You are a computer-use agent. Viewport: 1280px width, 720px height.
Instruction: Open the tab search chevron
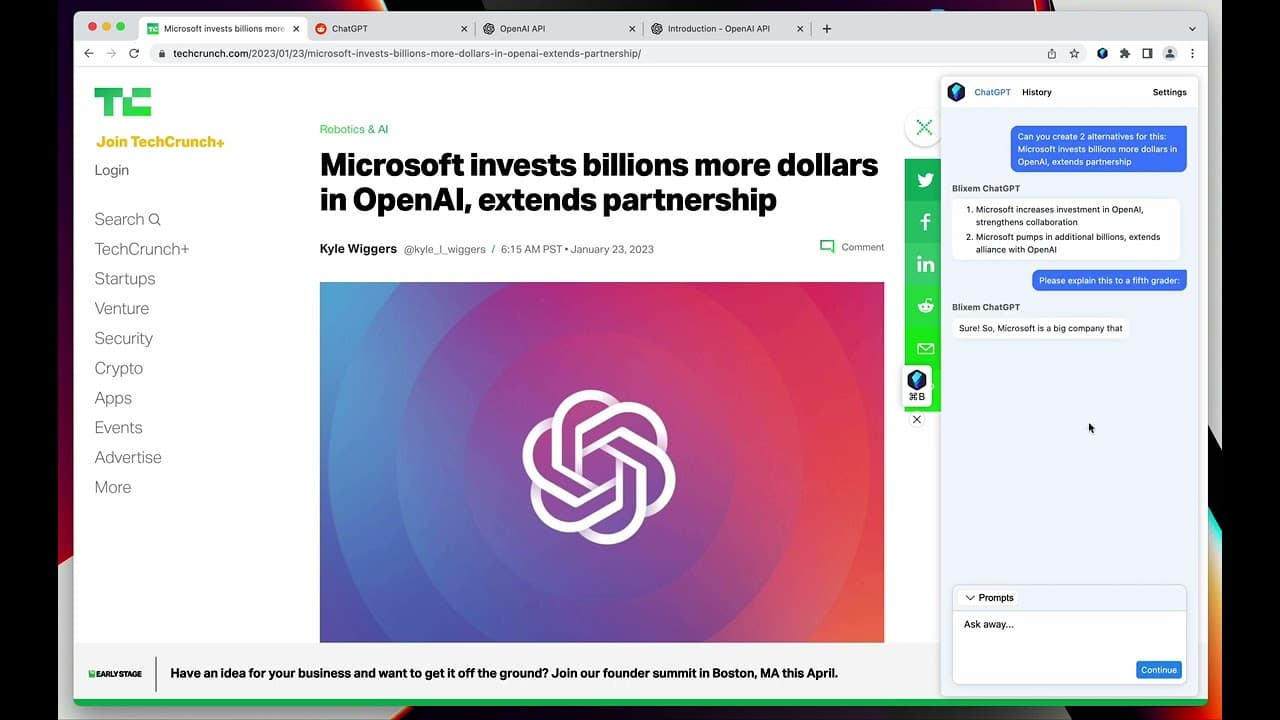[x=1192, y=29]
